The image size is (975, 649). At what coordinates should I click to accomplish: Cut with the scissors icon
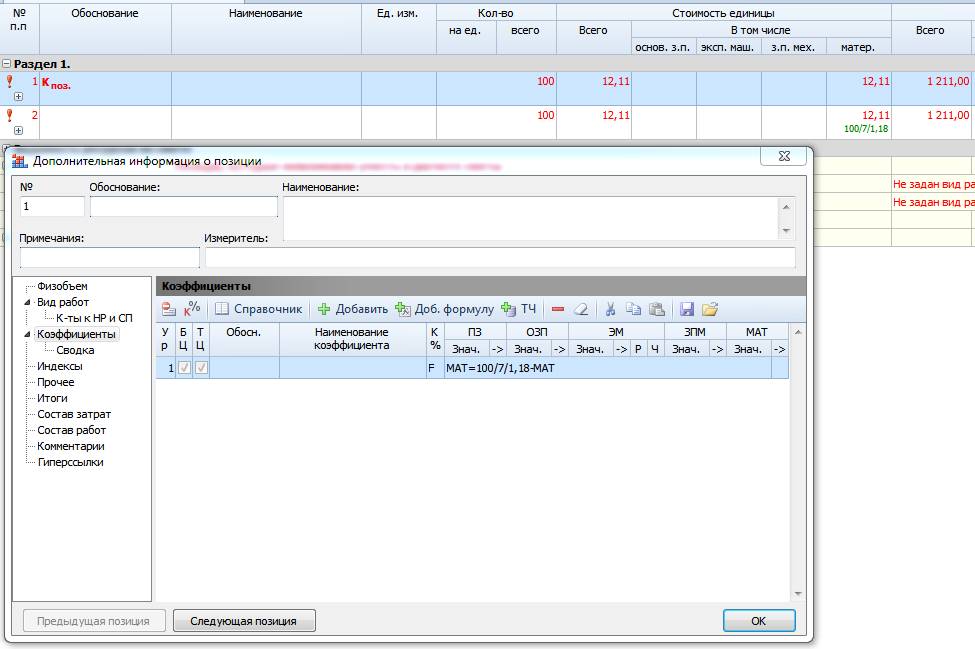click(x=611, y=309)
